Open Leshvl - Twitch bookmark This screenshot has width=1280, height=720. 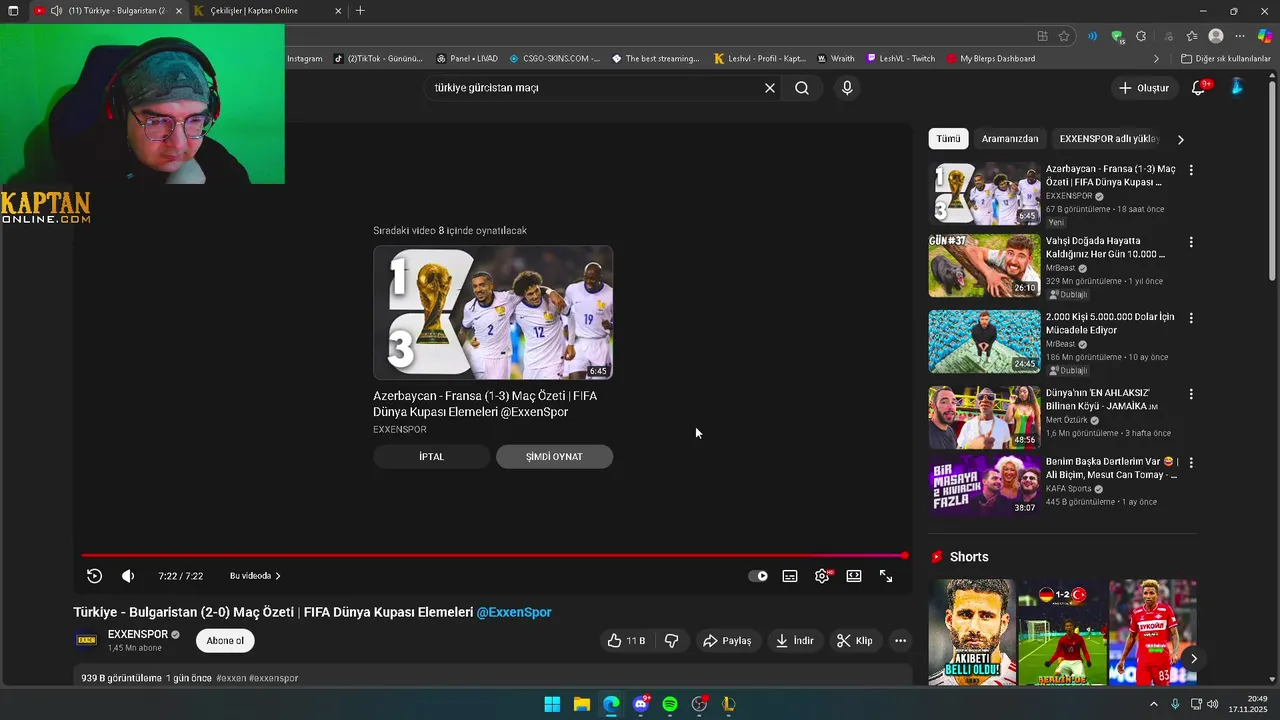pyautogui.click(x=901, y=59)
